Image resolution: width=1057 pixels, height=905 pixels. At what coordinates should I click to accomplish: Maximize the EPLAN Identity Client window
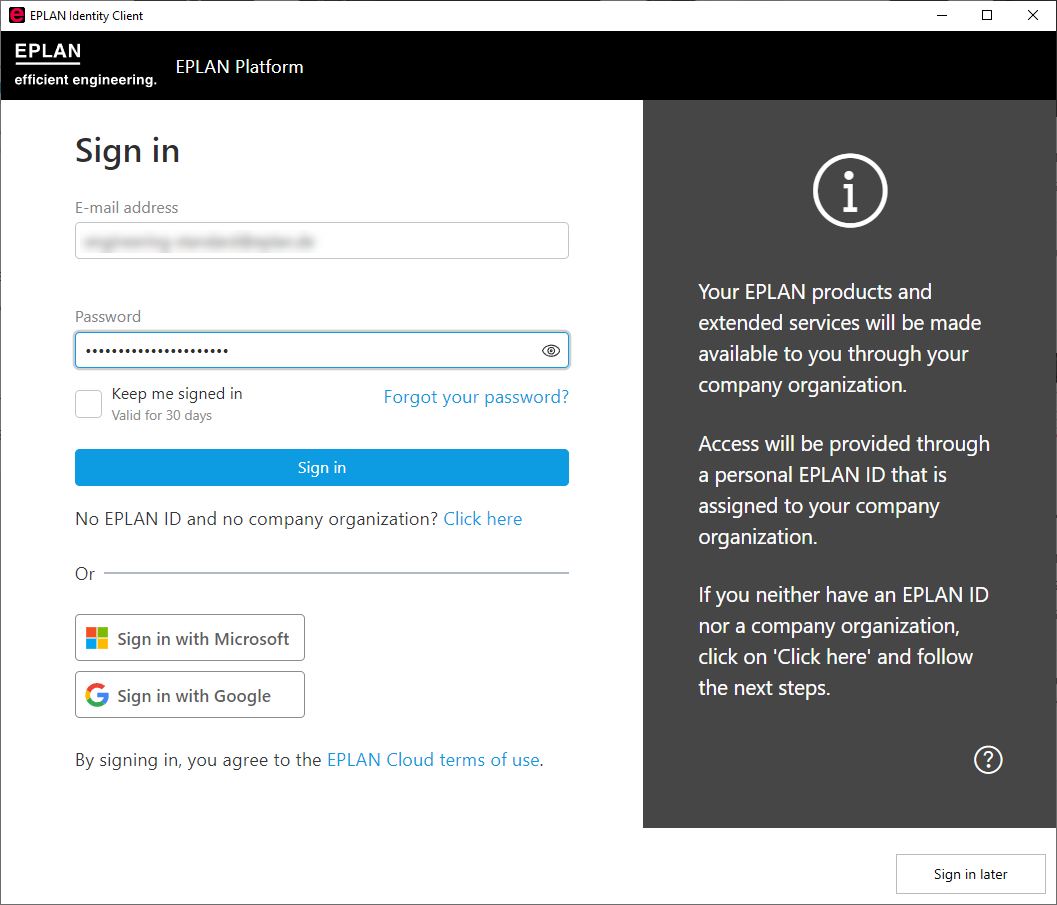pyautogui.click(x=987, y=15)
